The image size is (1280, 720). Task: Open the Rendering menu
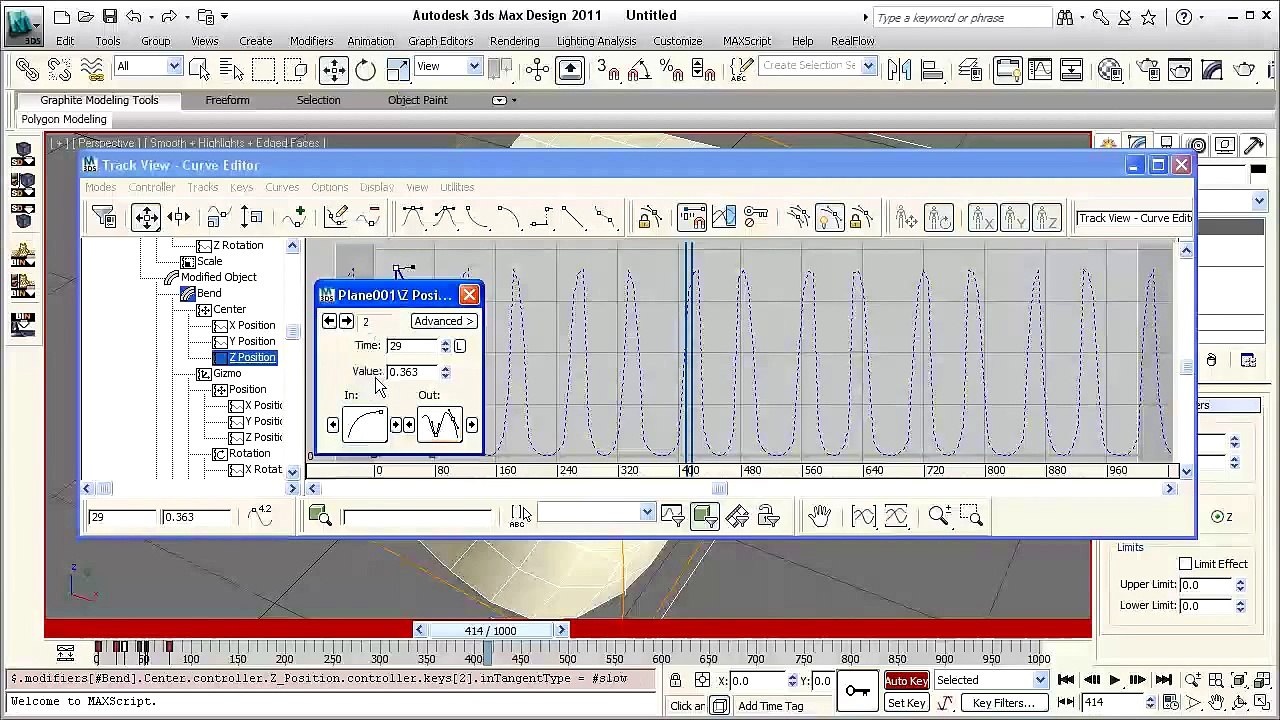coord(514,41)
